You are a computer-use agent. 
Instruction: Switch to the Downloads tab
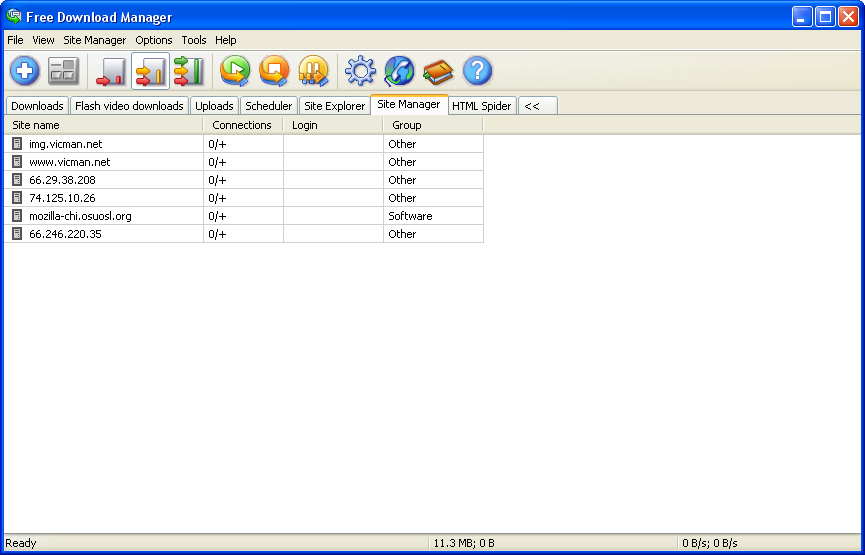(37, 106)
